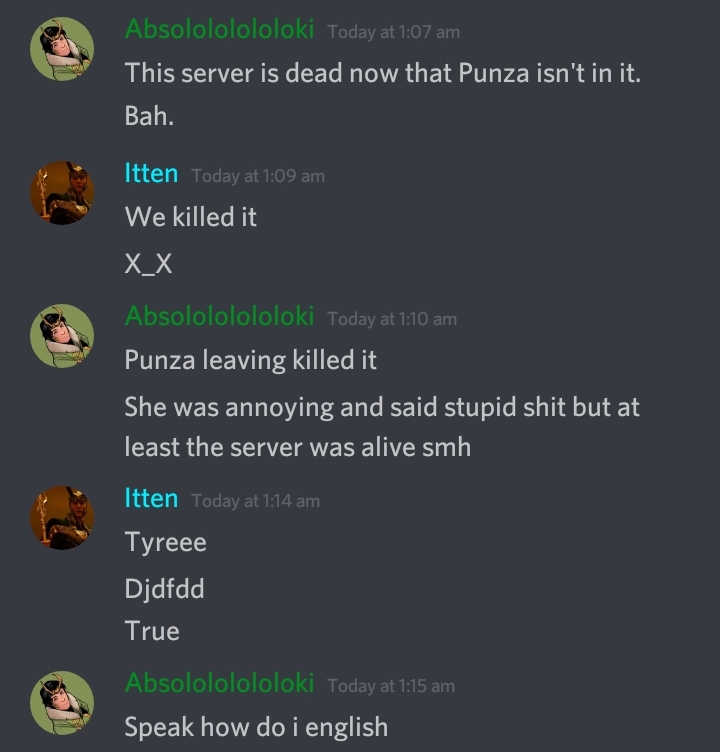The width and height of the screenshot is (720, 752).
Task: Click username Itten at 1:09 am
Action: coord(151,173)
